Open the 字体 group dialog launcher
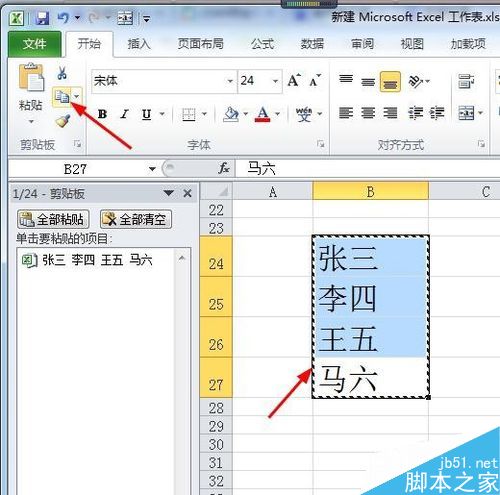Image resolution: width=500 pixels, height=495 pixels. (321, 144)
